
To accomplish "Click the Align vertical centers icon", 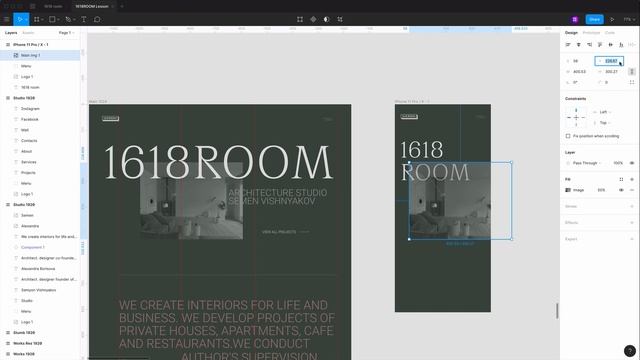I will (x=610, y=44).
